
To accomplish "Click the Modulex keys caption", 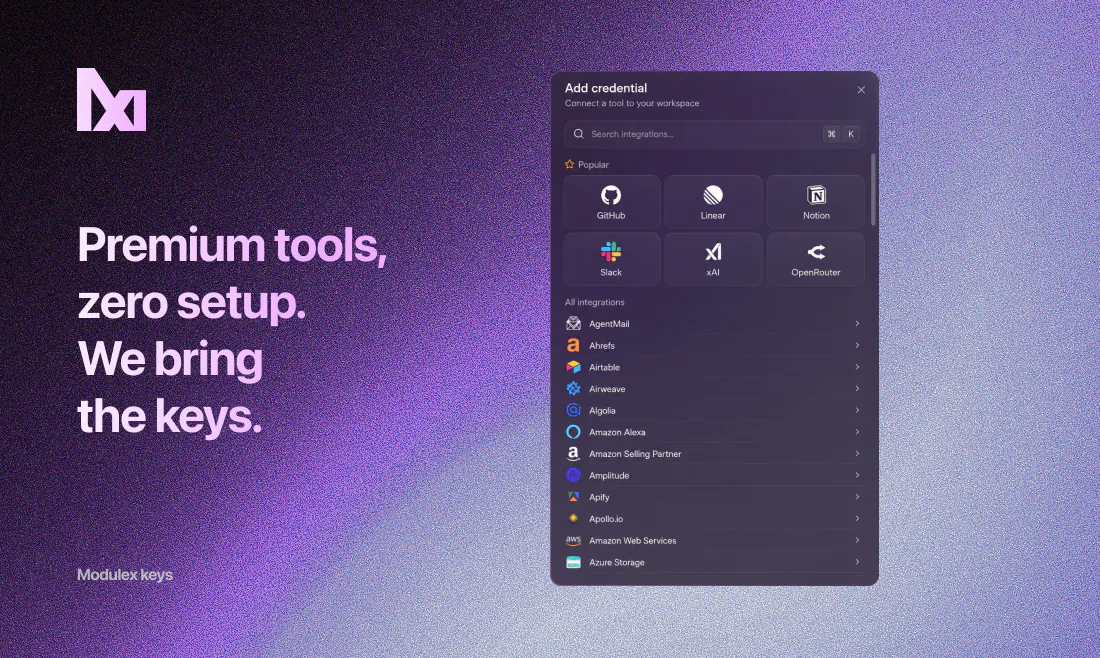I will 125,575.
